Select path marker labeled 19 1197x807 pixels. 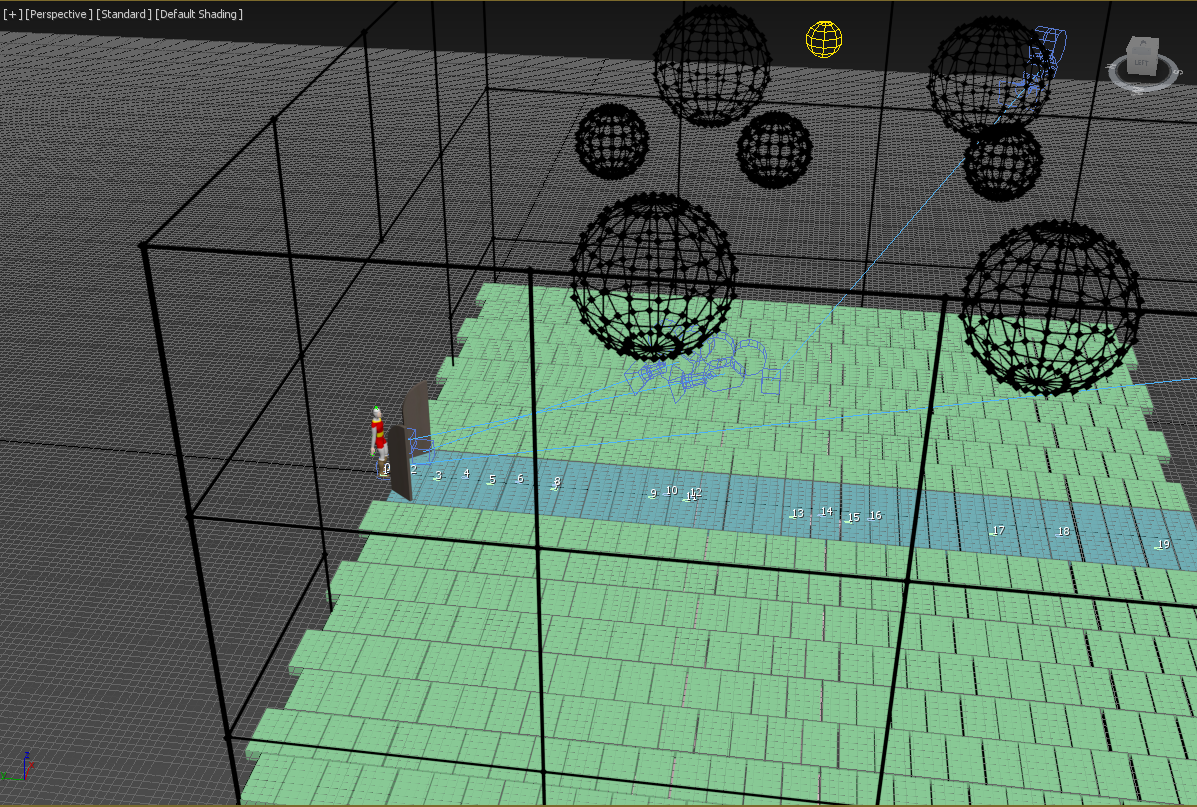pos(1163,544)
